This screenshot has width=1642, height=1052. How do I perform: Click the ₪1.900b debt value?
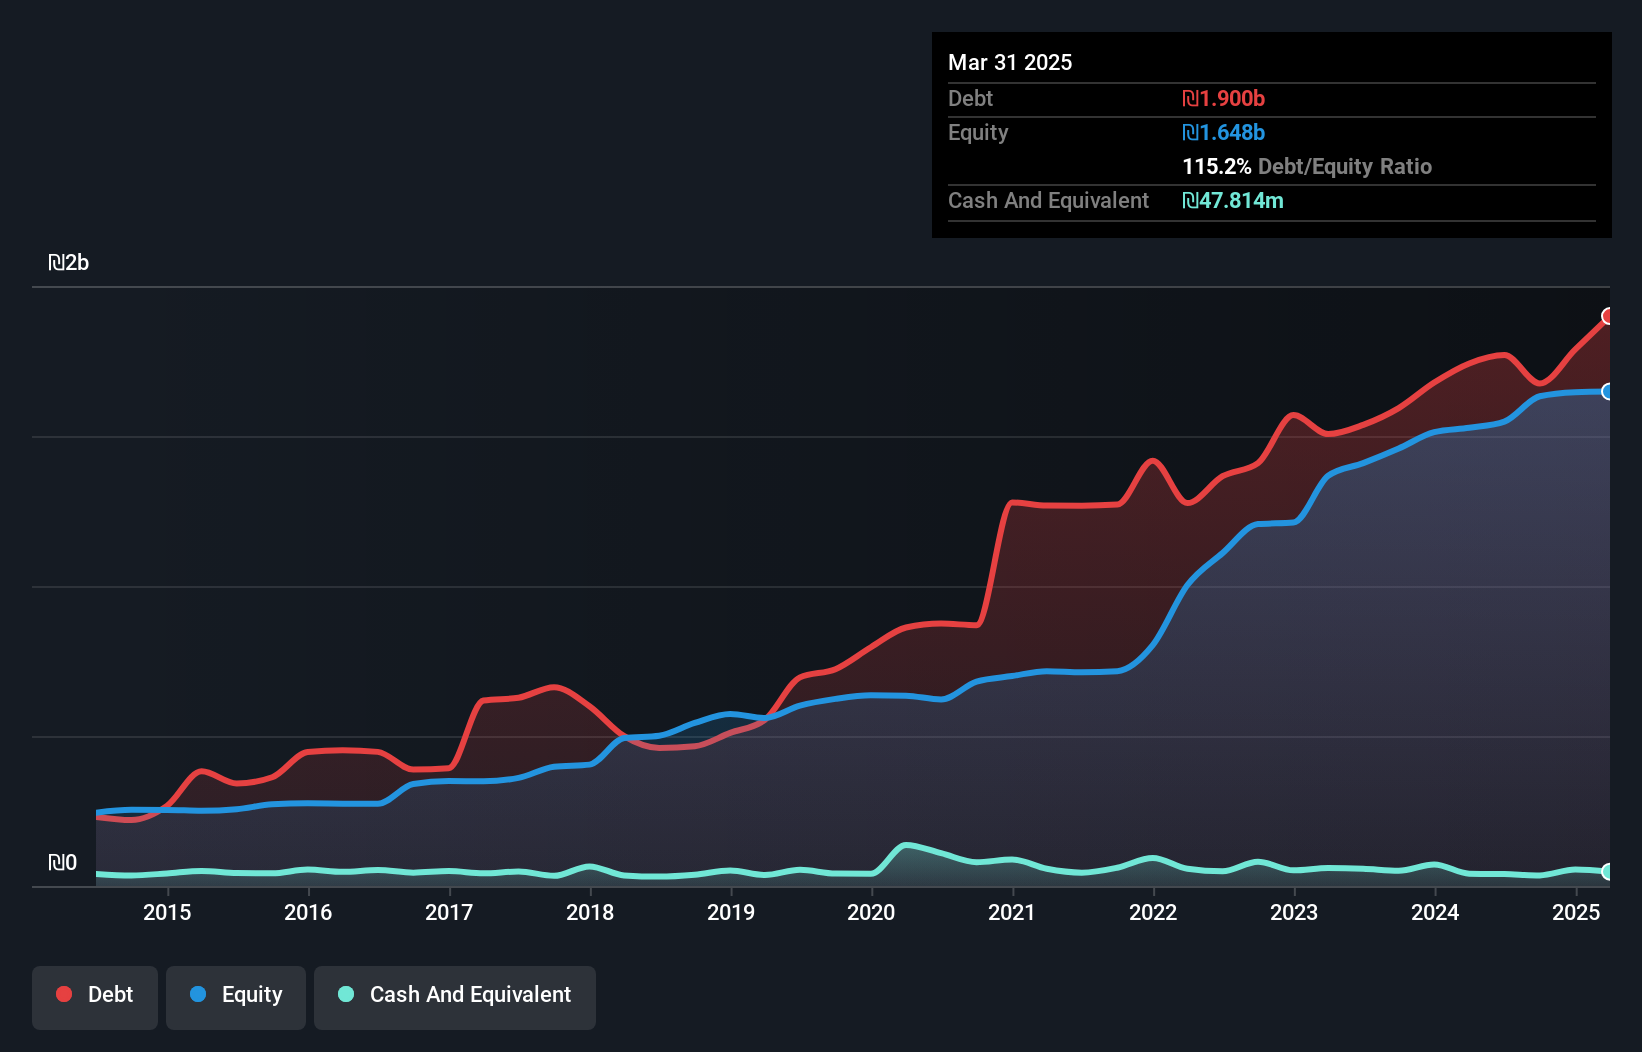pyautogui.click(x=1223, y=98)
